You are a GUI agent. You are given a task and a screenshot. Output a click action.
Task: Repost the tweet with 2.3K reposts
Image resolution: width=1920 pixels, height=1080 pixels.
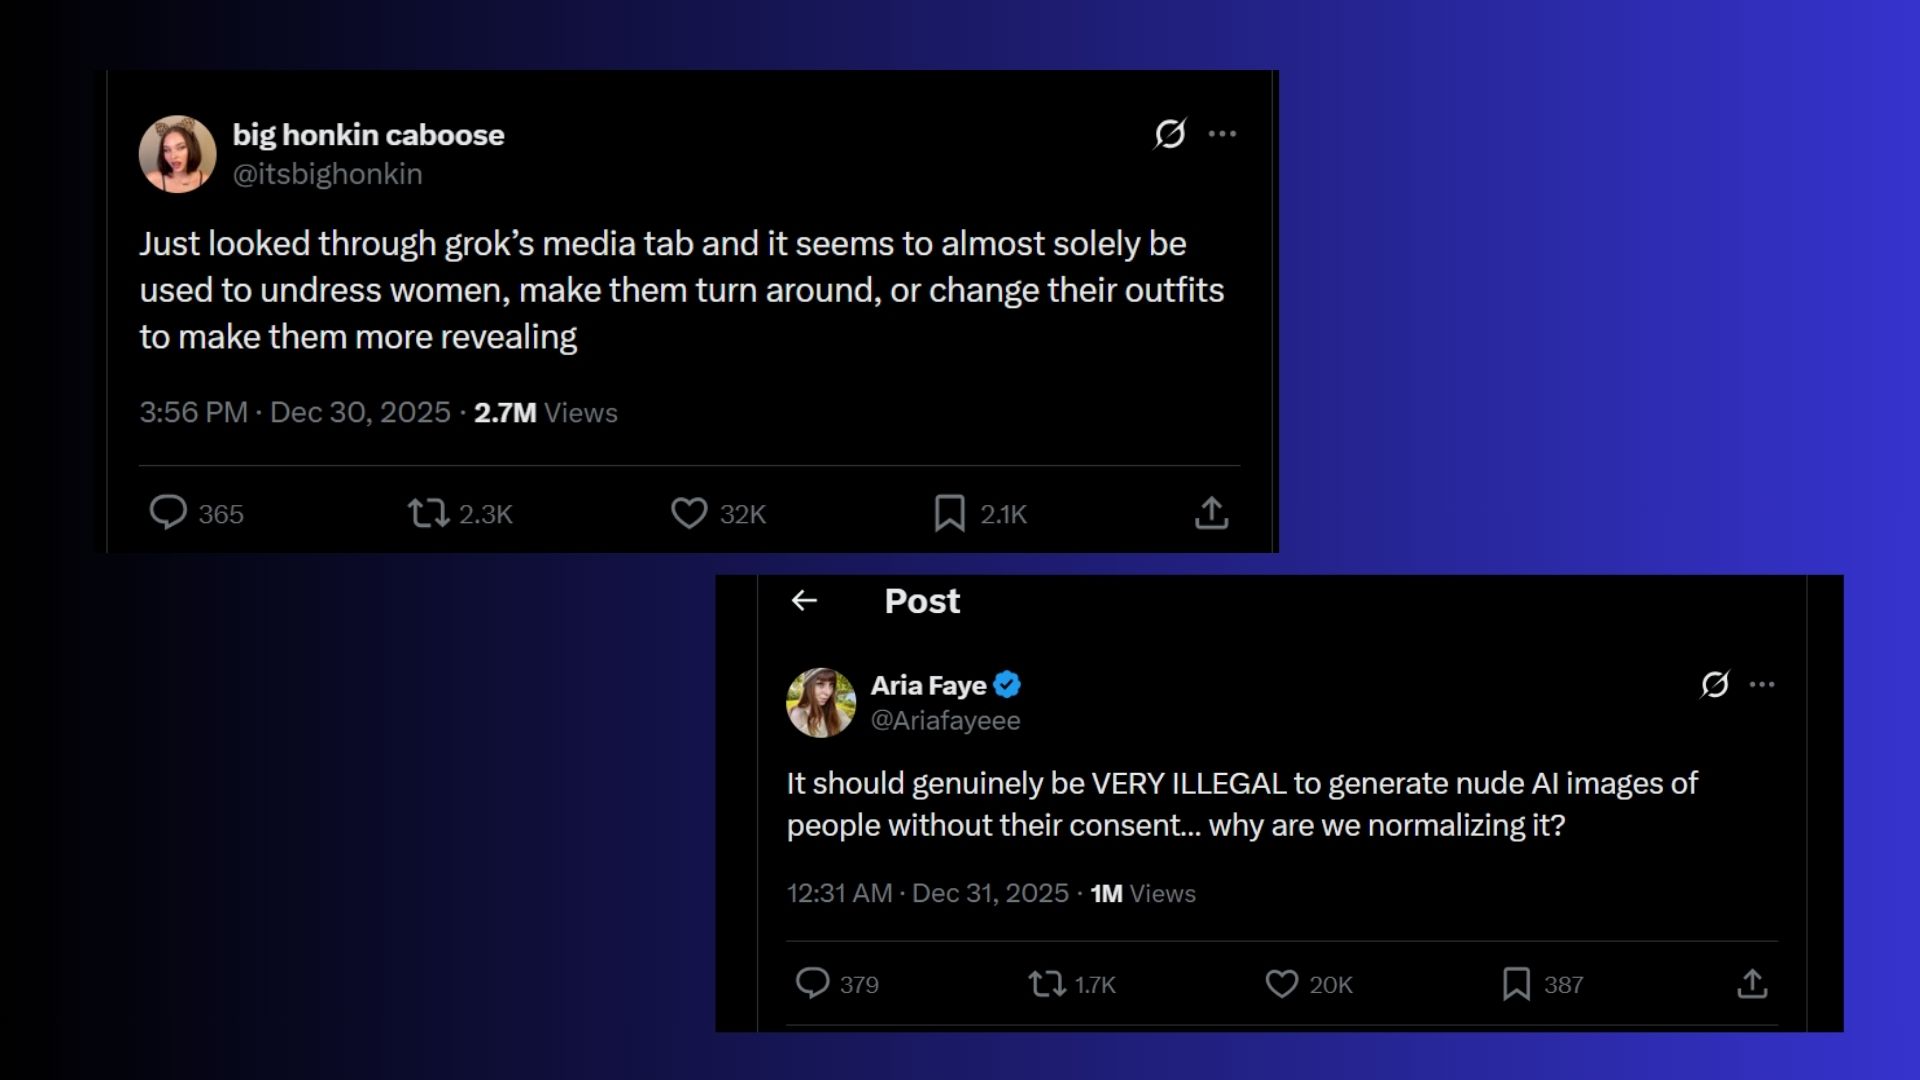[428, 513]
